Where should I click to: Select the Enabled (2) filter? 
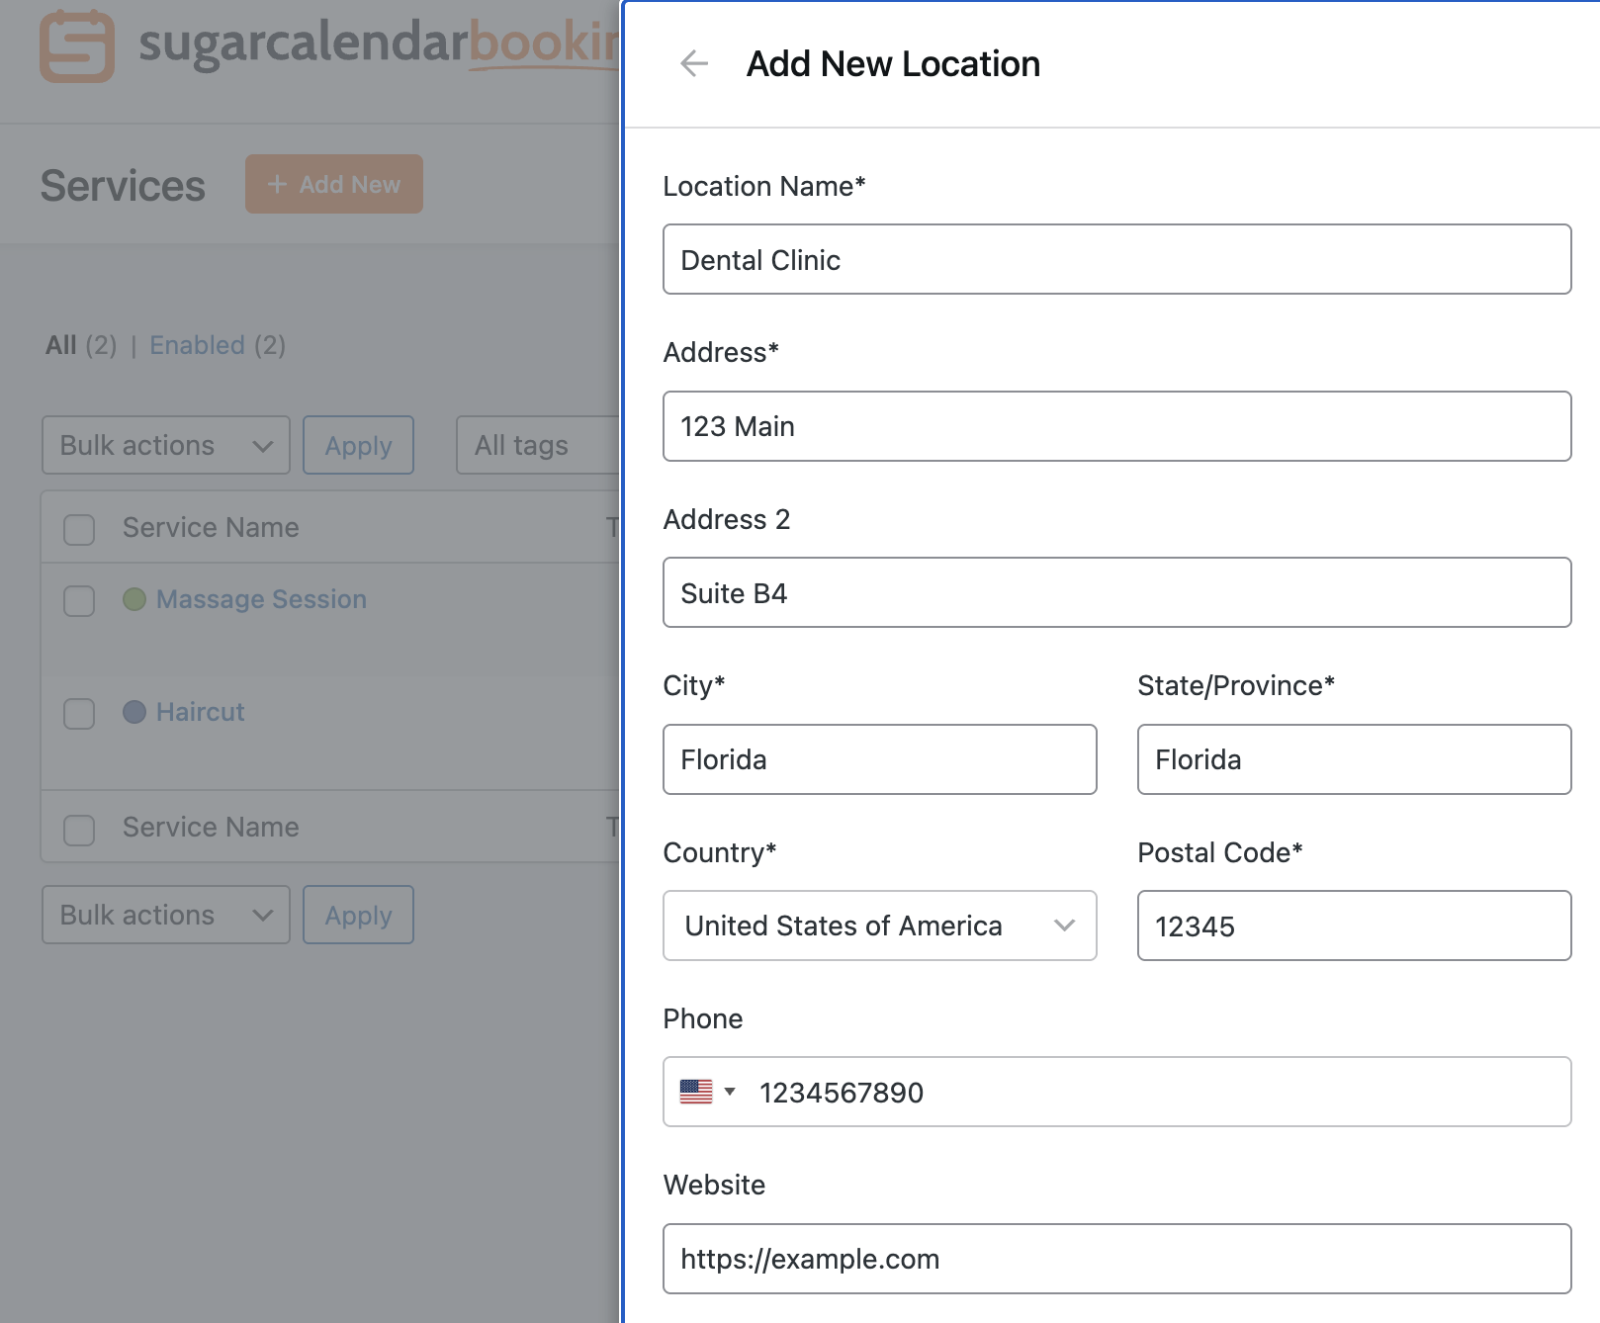[197, 345]
